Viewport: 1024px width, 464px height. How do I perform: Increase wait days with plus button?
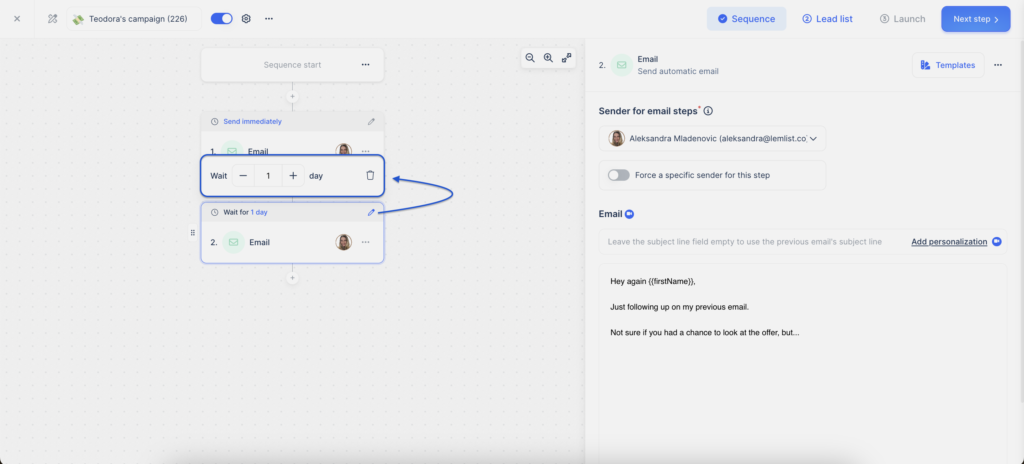(293, 176)
